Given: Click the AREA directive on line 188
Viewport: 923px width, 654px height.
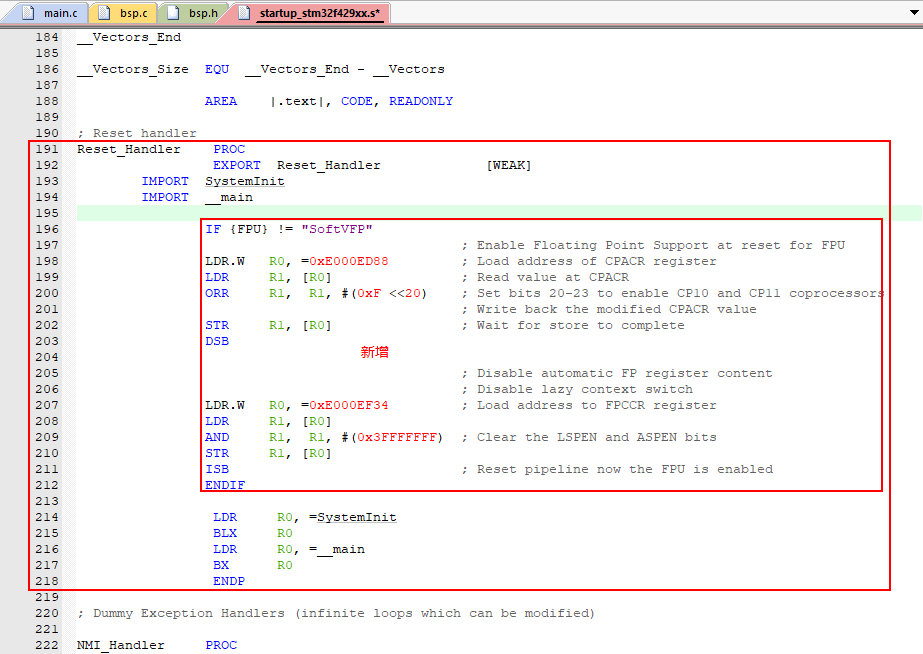Looking at the screenshot, I should pyautogui.click(x=221, y=101).
